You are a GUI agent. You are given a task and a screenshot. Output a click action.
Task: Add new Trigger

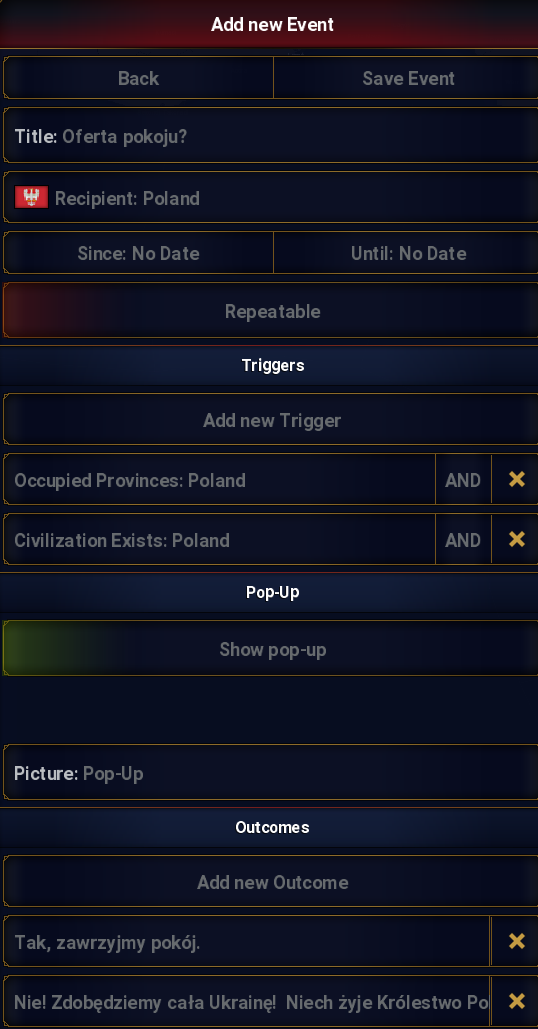pyautogui.click(x=270, y=420)
